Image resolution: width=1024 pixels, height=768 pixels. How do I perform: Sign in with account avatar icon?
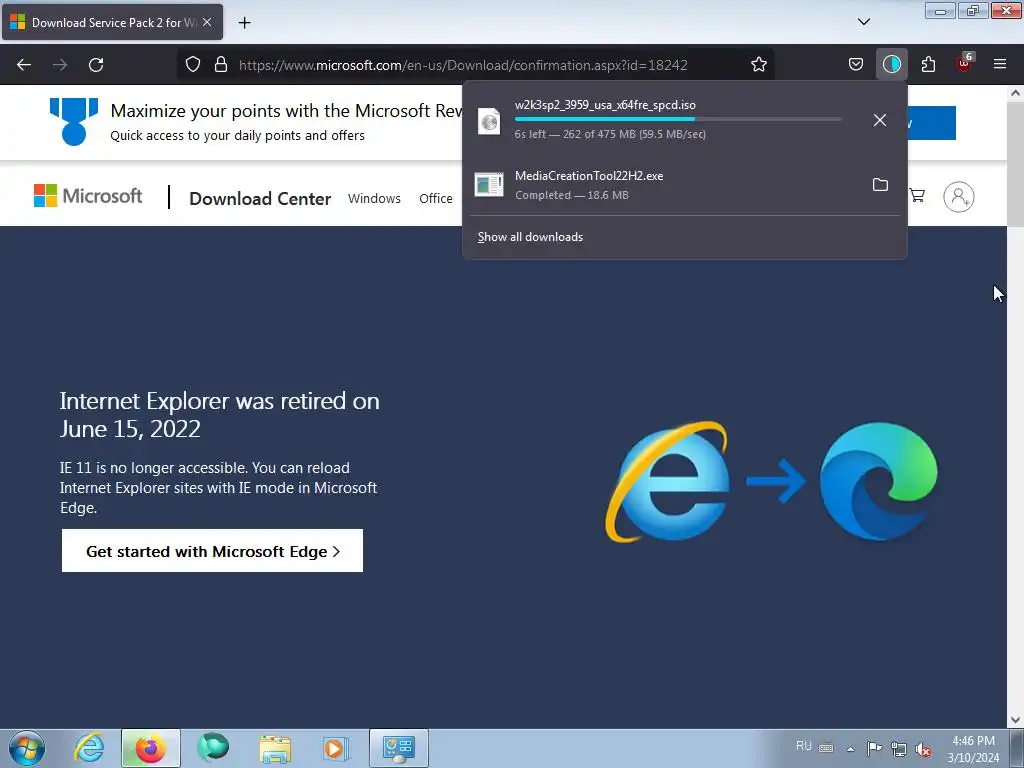click(x=958, y=197)
